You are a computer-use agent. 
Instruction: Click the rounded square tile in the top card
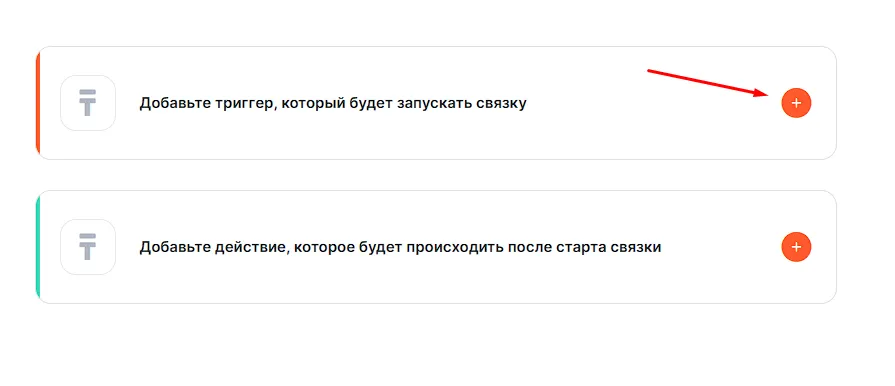tap(88, 103)
